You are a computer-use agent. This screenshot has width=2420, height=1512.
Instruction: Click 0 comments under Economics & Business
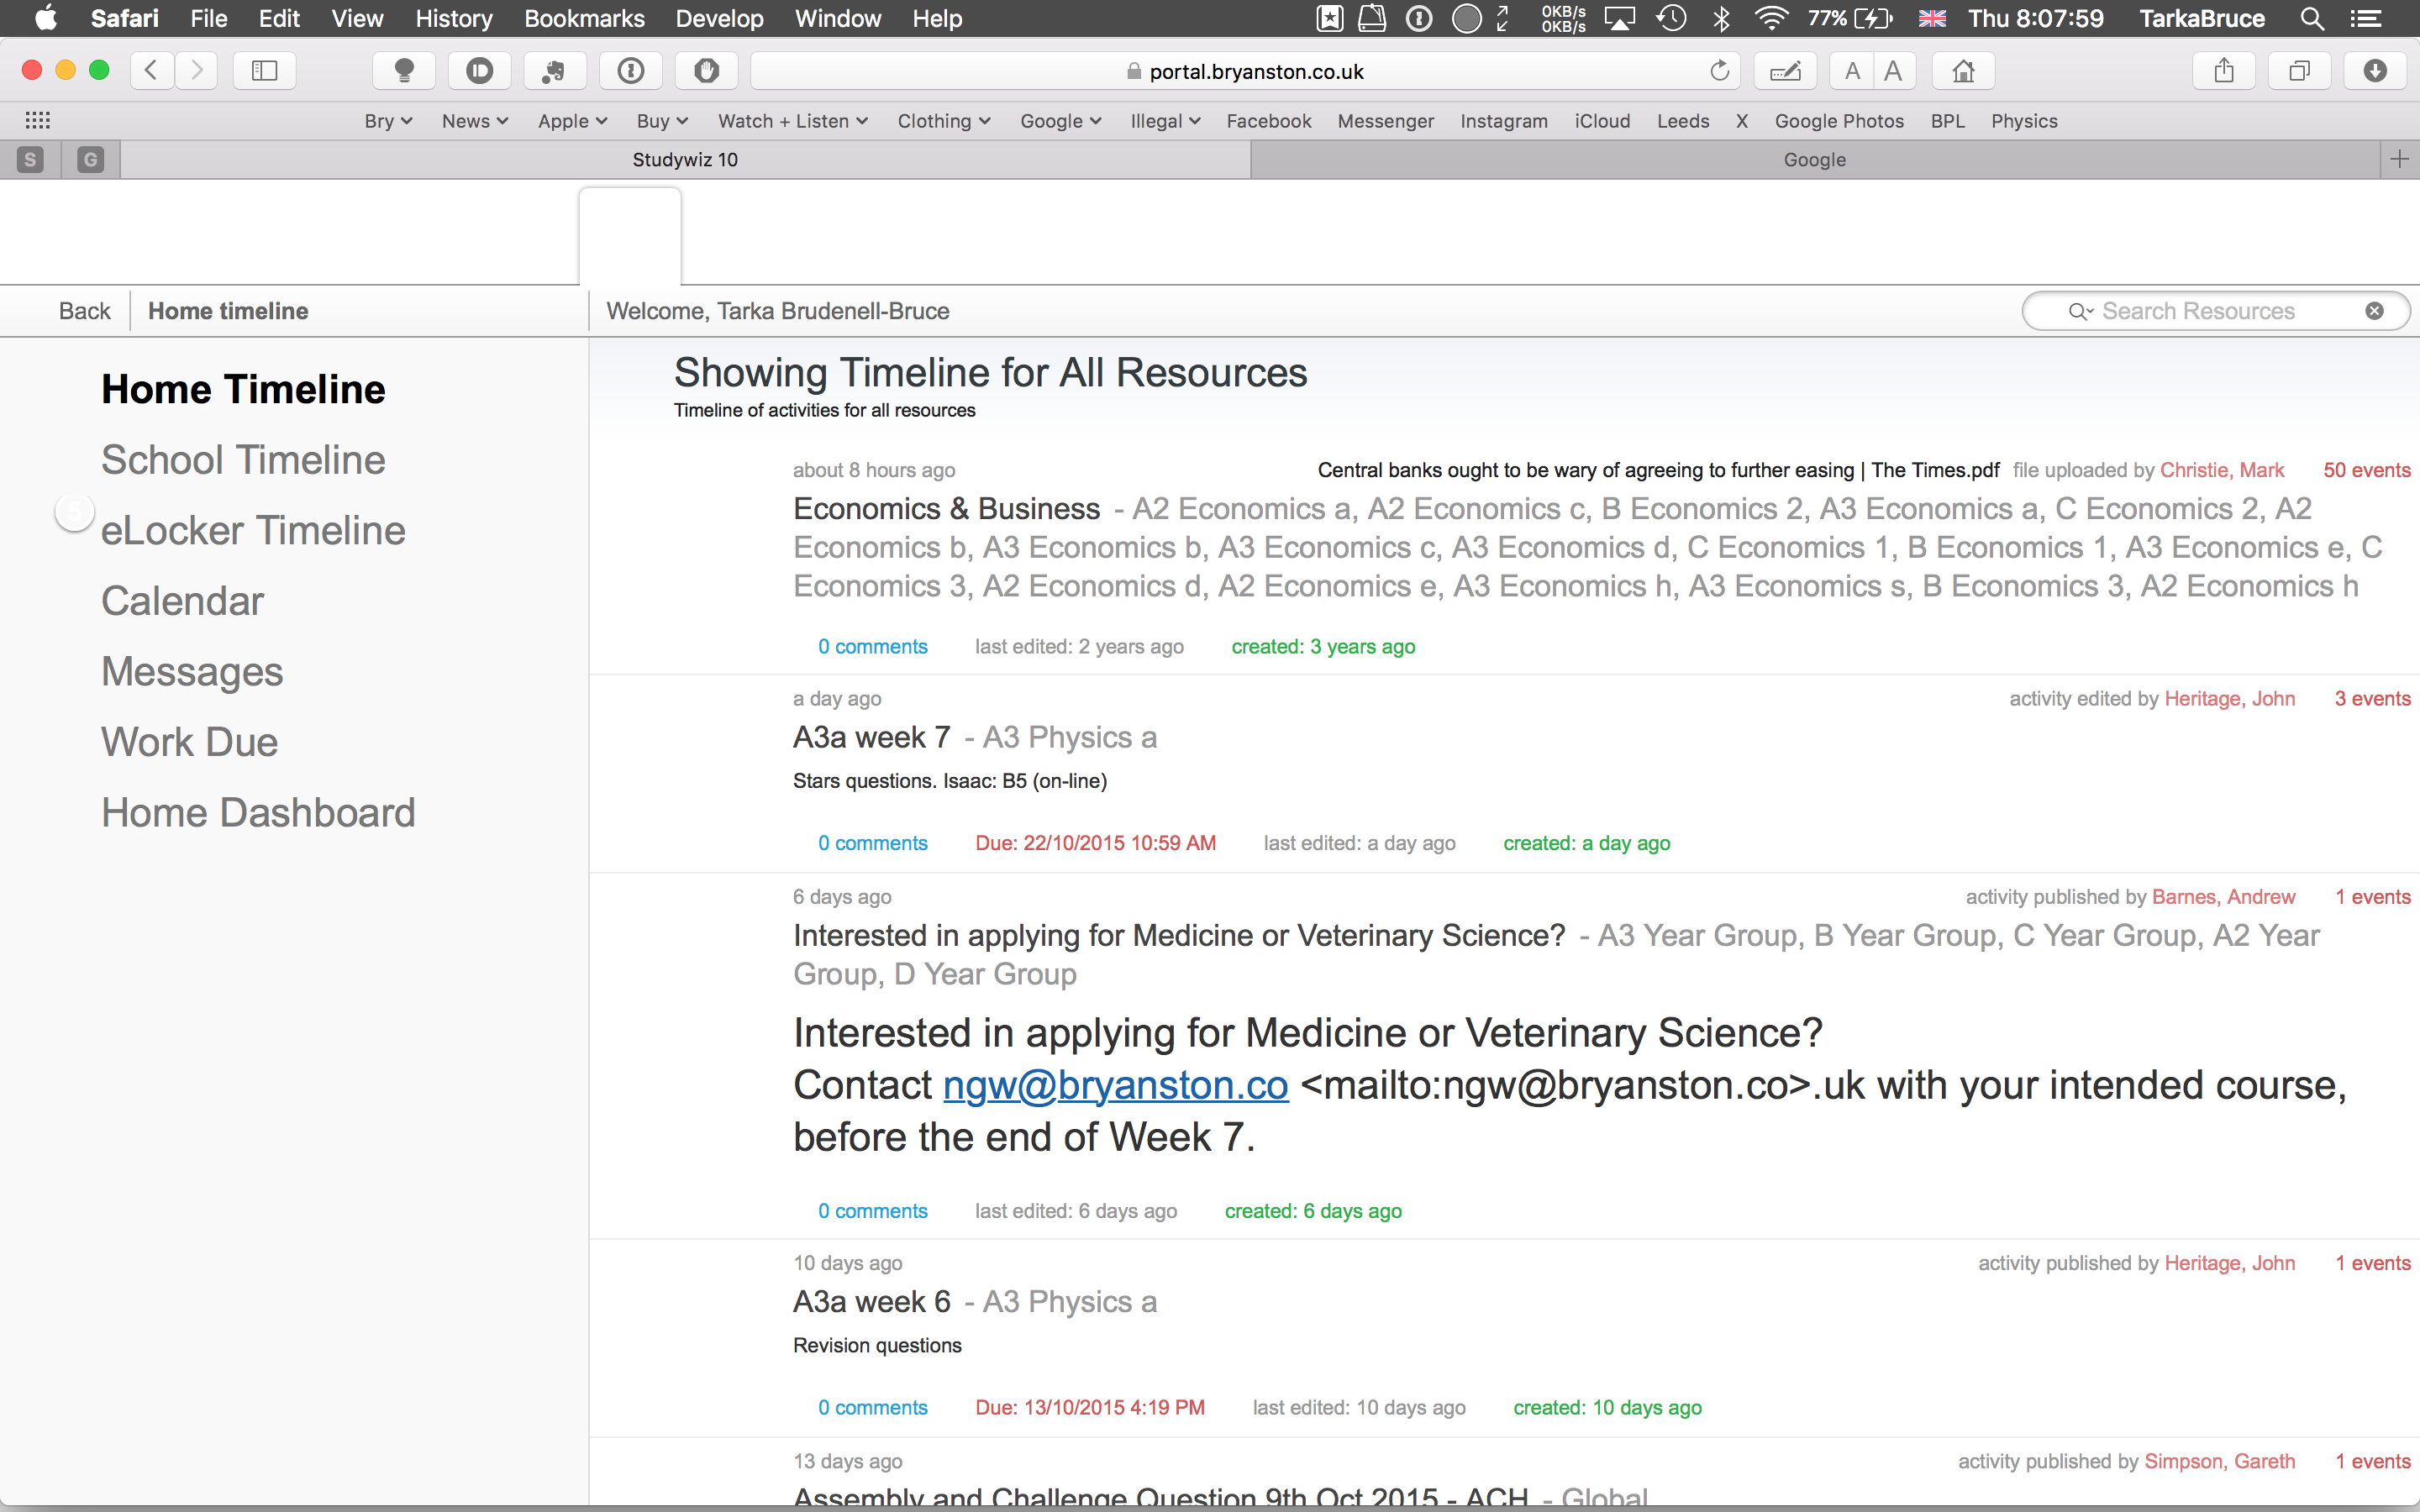point(872,647)
